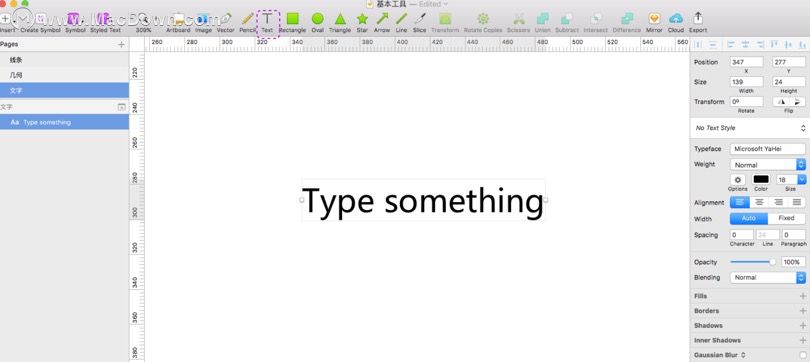Select the Star shape tool
The width and height of the screenshot is (810, 362).
click(362, 23)
